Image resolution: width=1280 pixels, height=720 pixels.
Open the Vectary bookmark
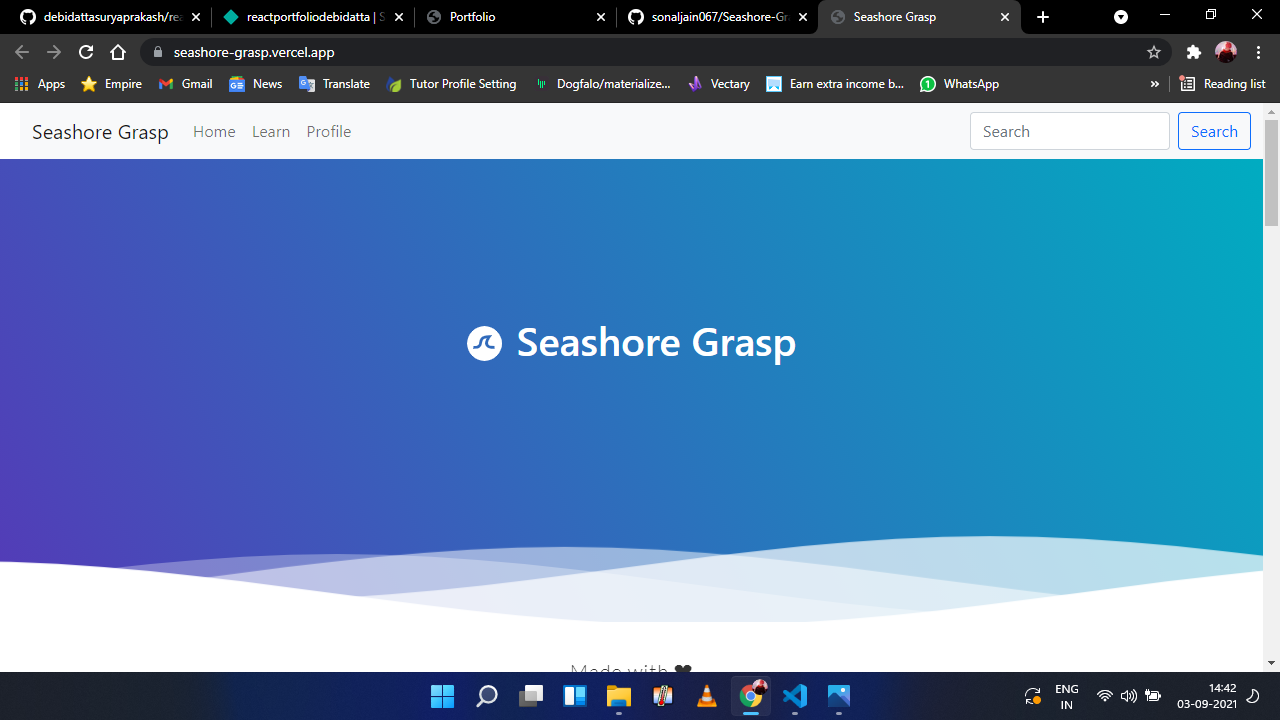(x=718, y=84)
